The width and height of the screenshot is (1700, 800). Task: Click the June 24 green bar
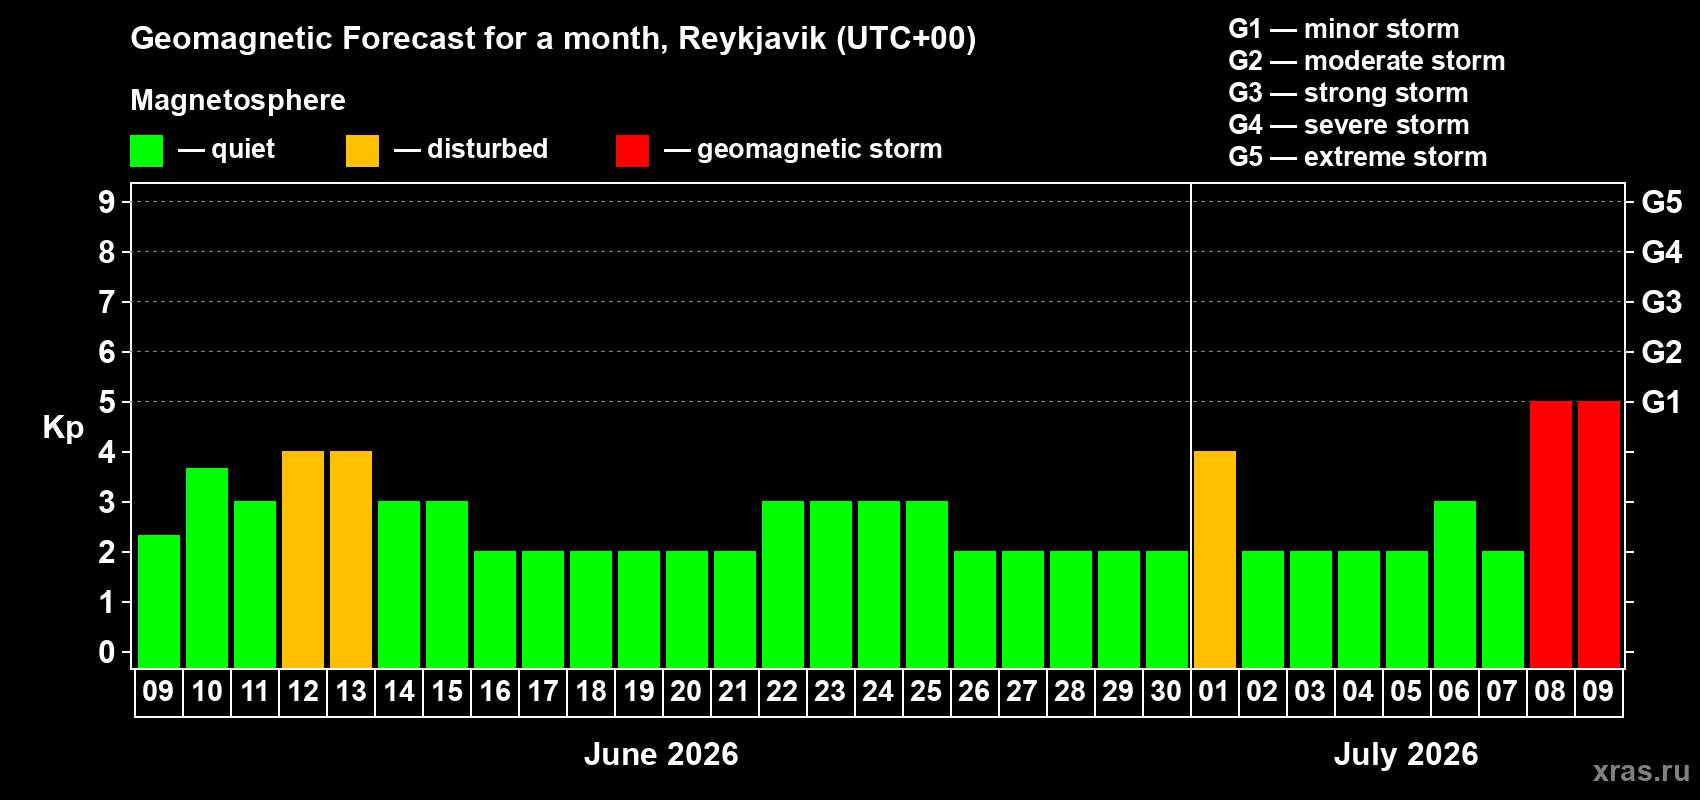click(x=879, y=584)
